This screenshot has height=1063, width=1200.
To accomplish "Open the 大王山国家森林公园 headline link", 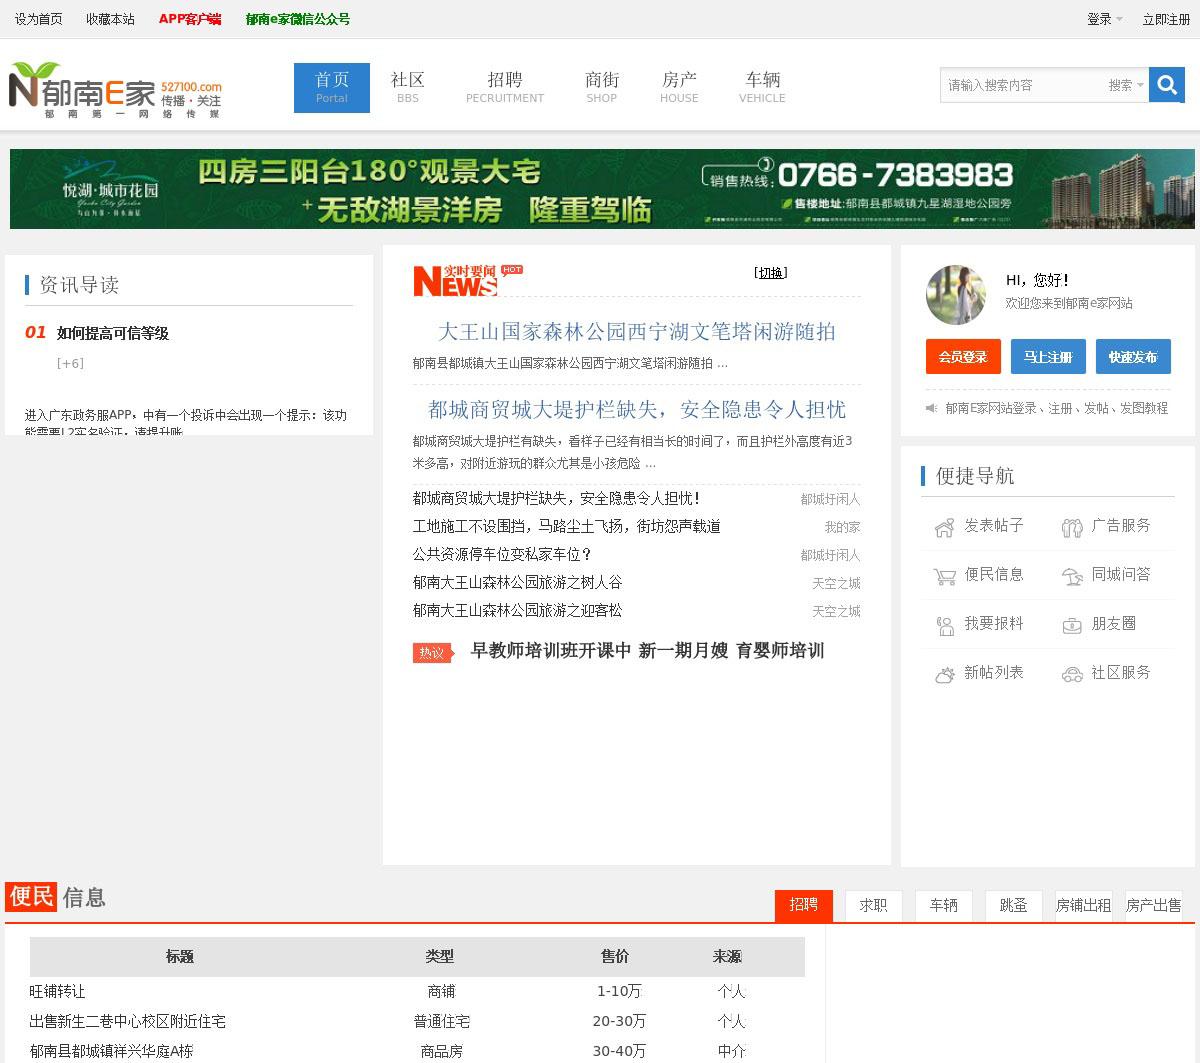I will click(x=636, y=332).
